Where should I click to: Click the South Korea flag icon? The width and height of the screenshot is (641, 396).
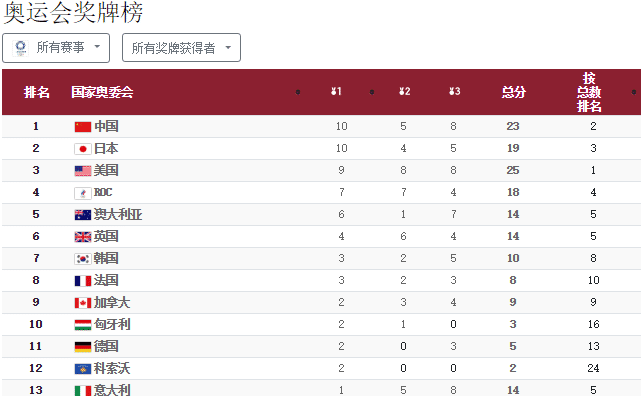point(83,259)
